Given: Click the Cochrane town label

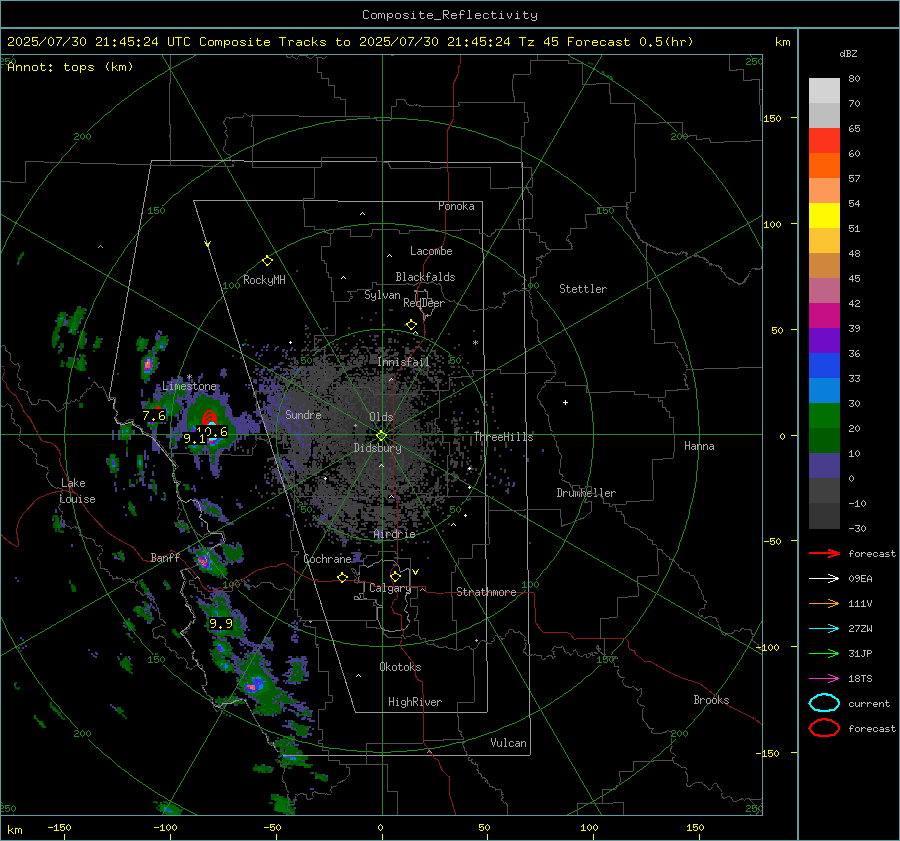Looking at the screenshot, I should coord(327,559).
